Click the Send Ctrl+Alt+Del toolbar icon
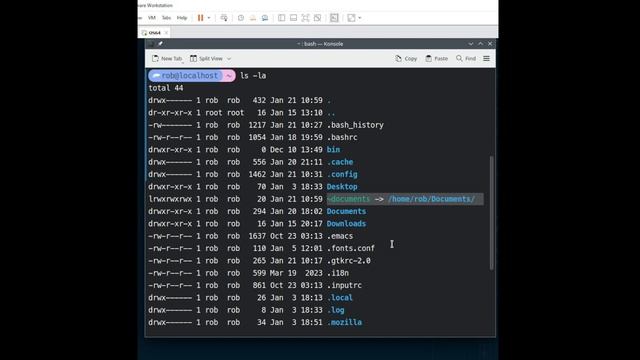640x360 pixels. (224, 18)
